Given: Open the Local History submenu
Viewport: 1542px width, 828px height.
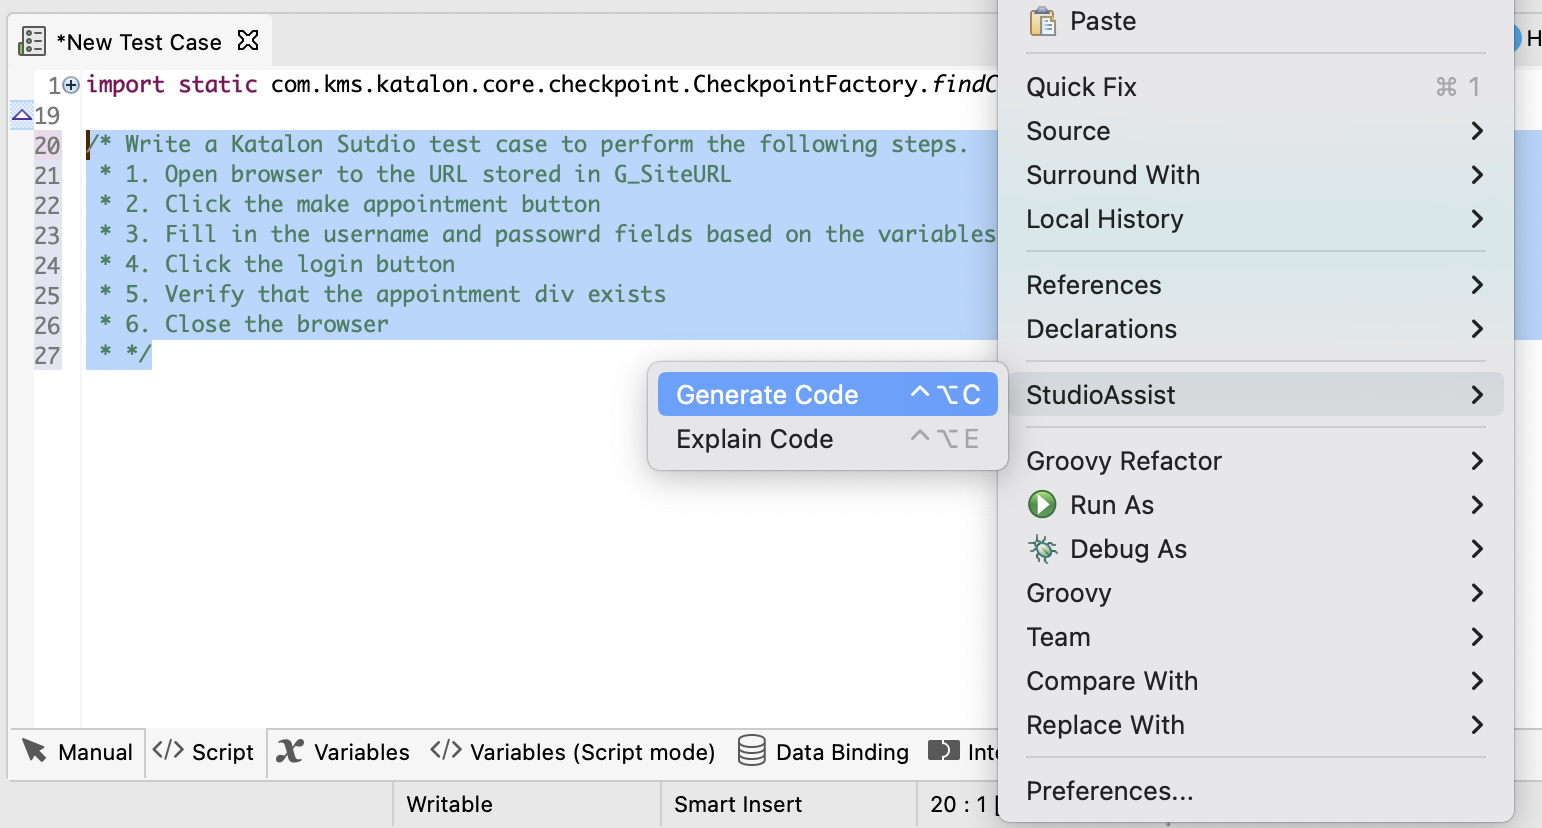Looking at the screenshot, I should pos(1105,219).
